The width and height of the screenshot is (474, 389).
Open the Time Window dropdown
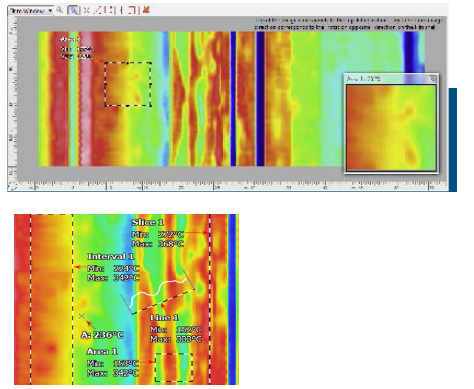point(30,11)
